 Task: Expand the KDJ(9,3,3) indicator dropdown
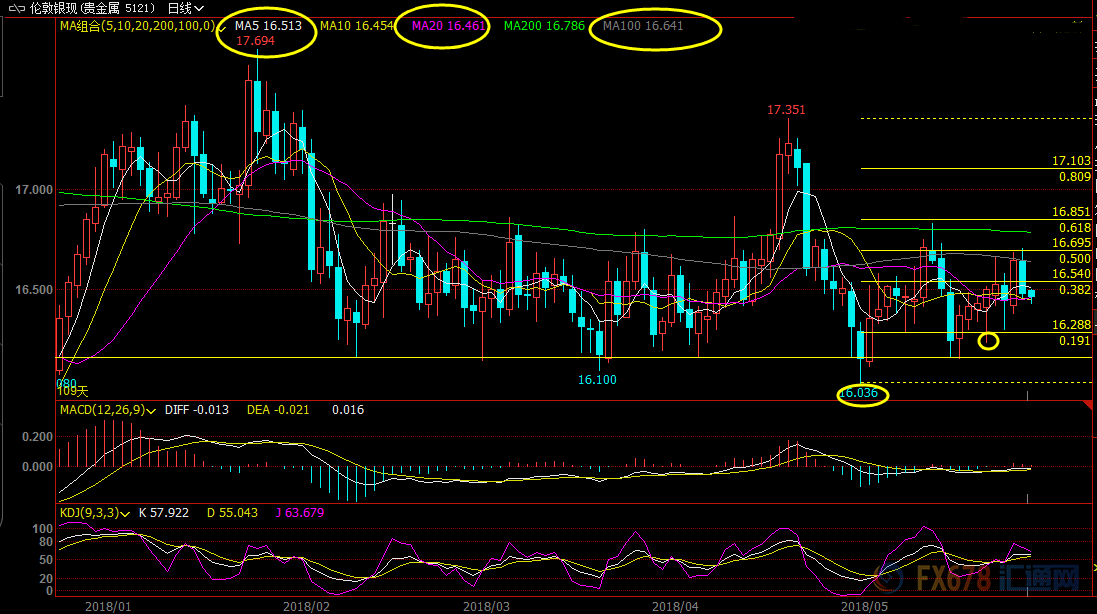tap(127, 513)
